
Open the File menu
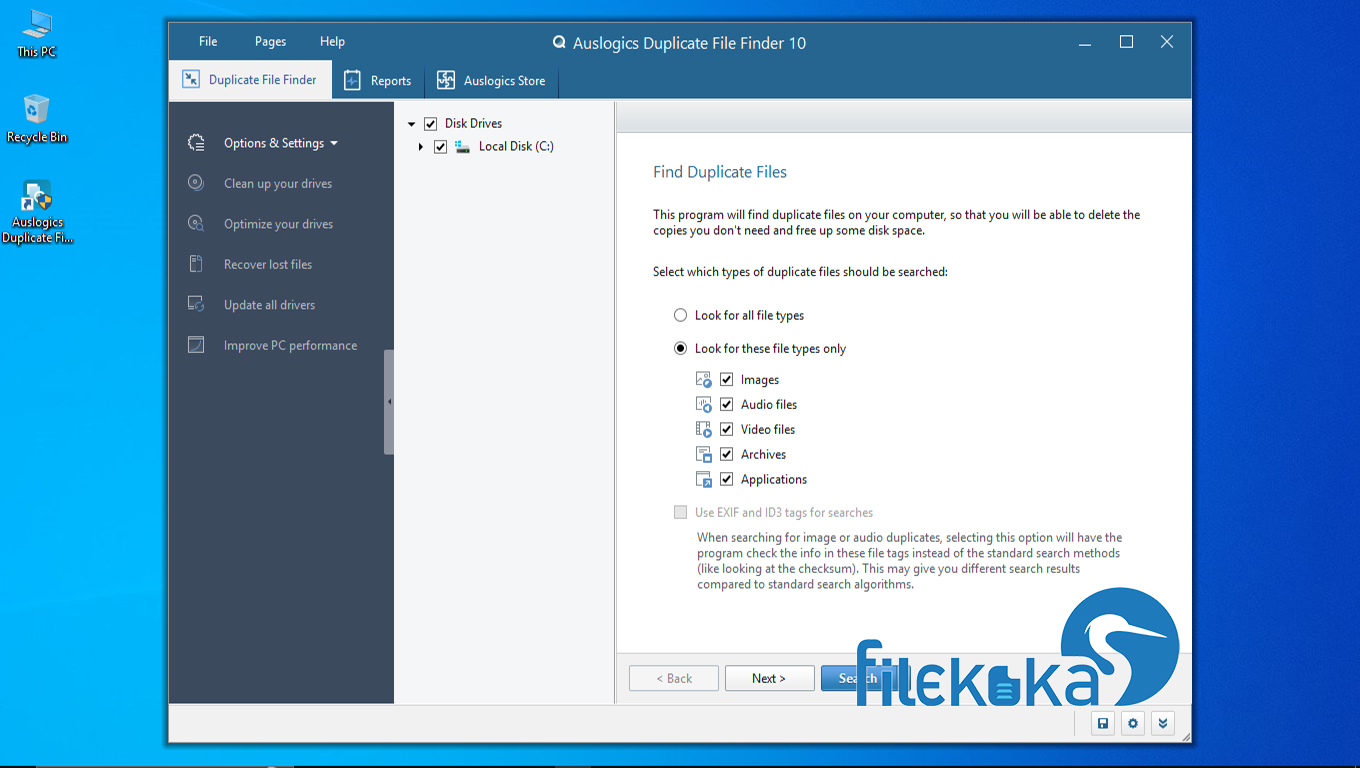(208, 41)
